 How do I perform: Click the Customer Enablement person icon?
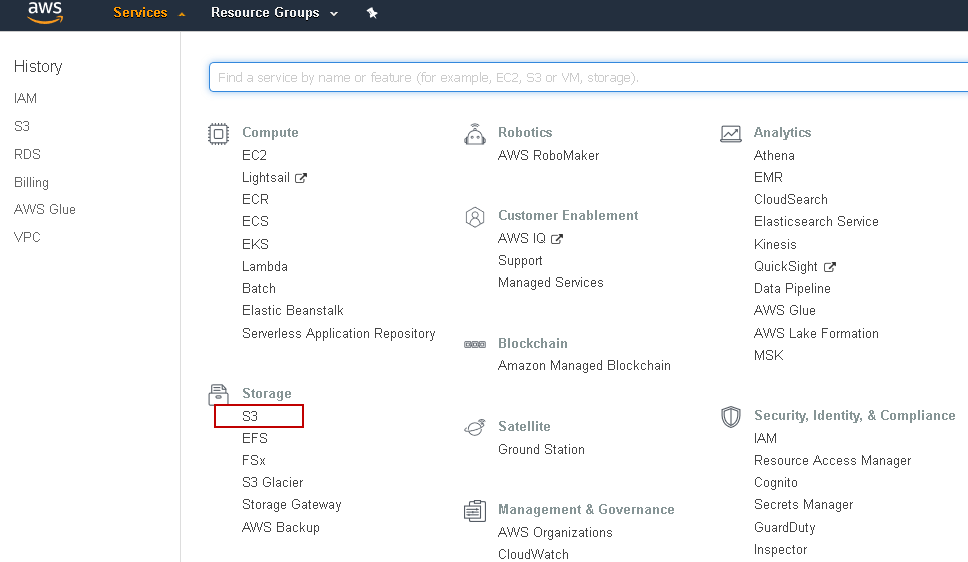(x=475, y=216)
